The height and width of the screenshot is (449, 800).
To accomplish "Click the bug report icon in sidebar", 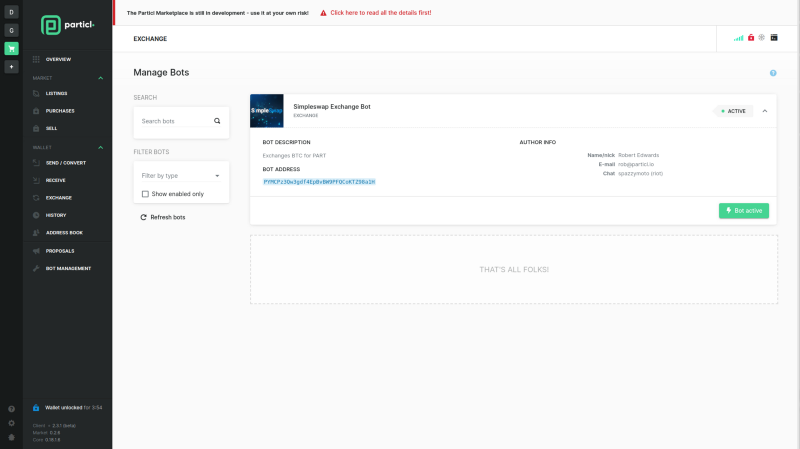I will 11,437.
